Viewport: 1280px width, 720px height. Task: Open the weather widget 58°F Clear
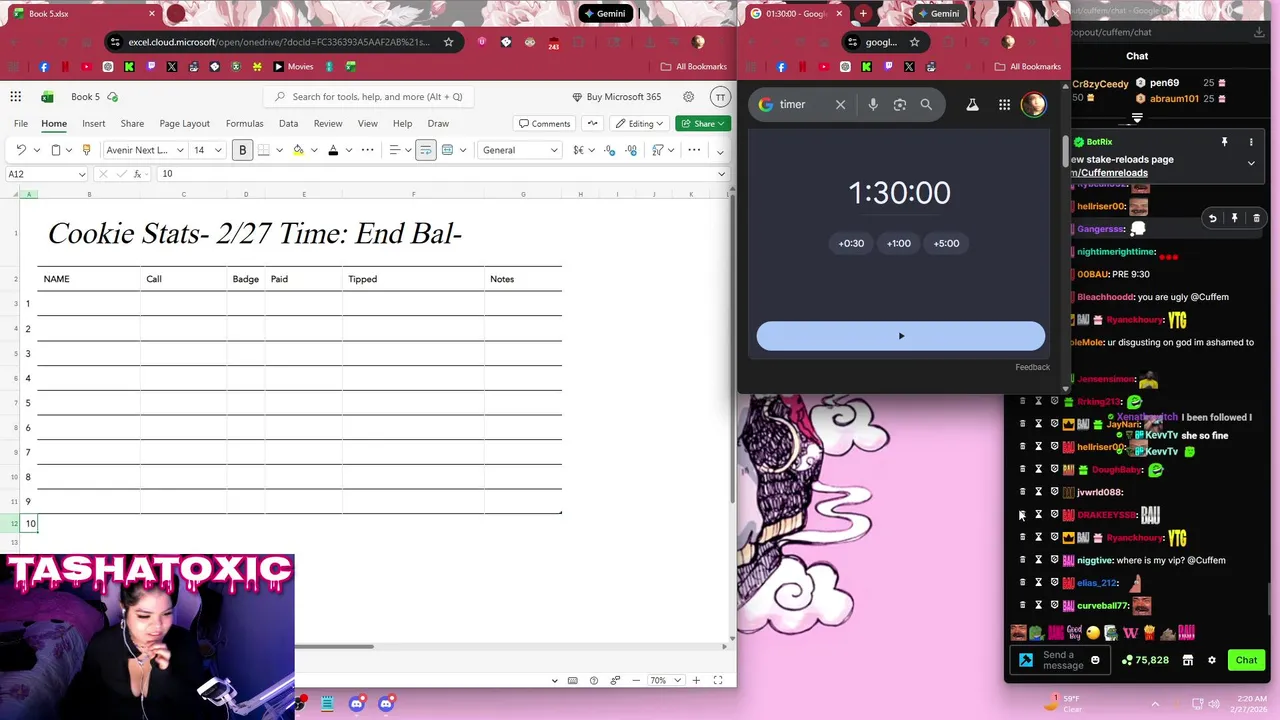tap(1064, 704)
